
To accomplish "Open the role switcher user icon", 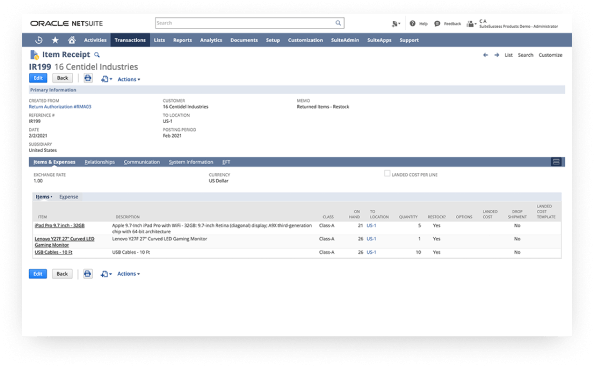I will pyautogui.click(x=471, y=24).
